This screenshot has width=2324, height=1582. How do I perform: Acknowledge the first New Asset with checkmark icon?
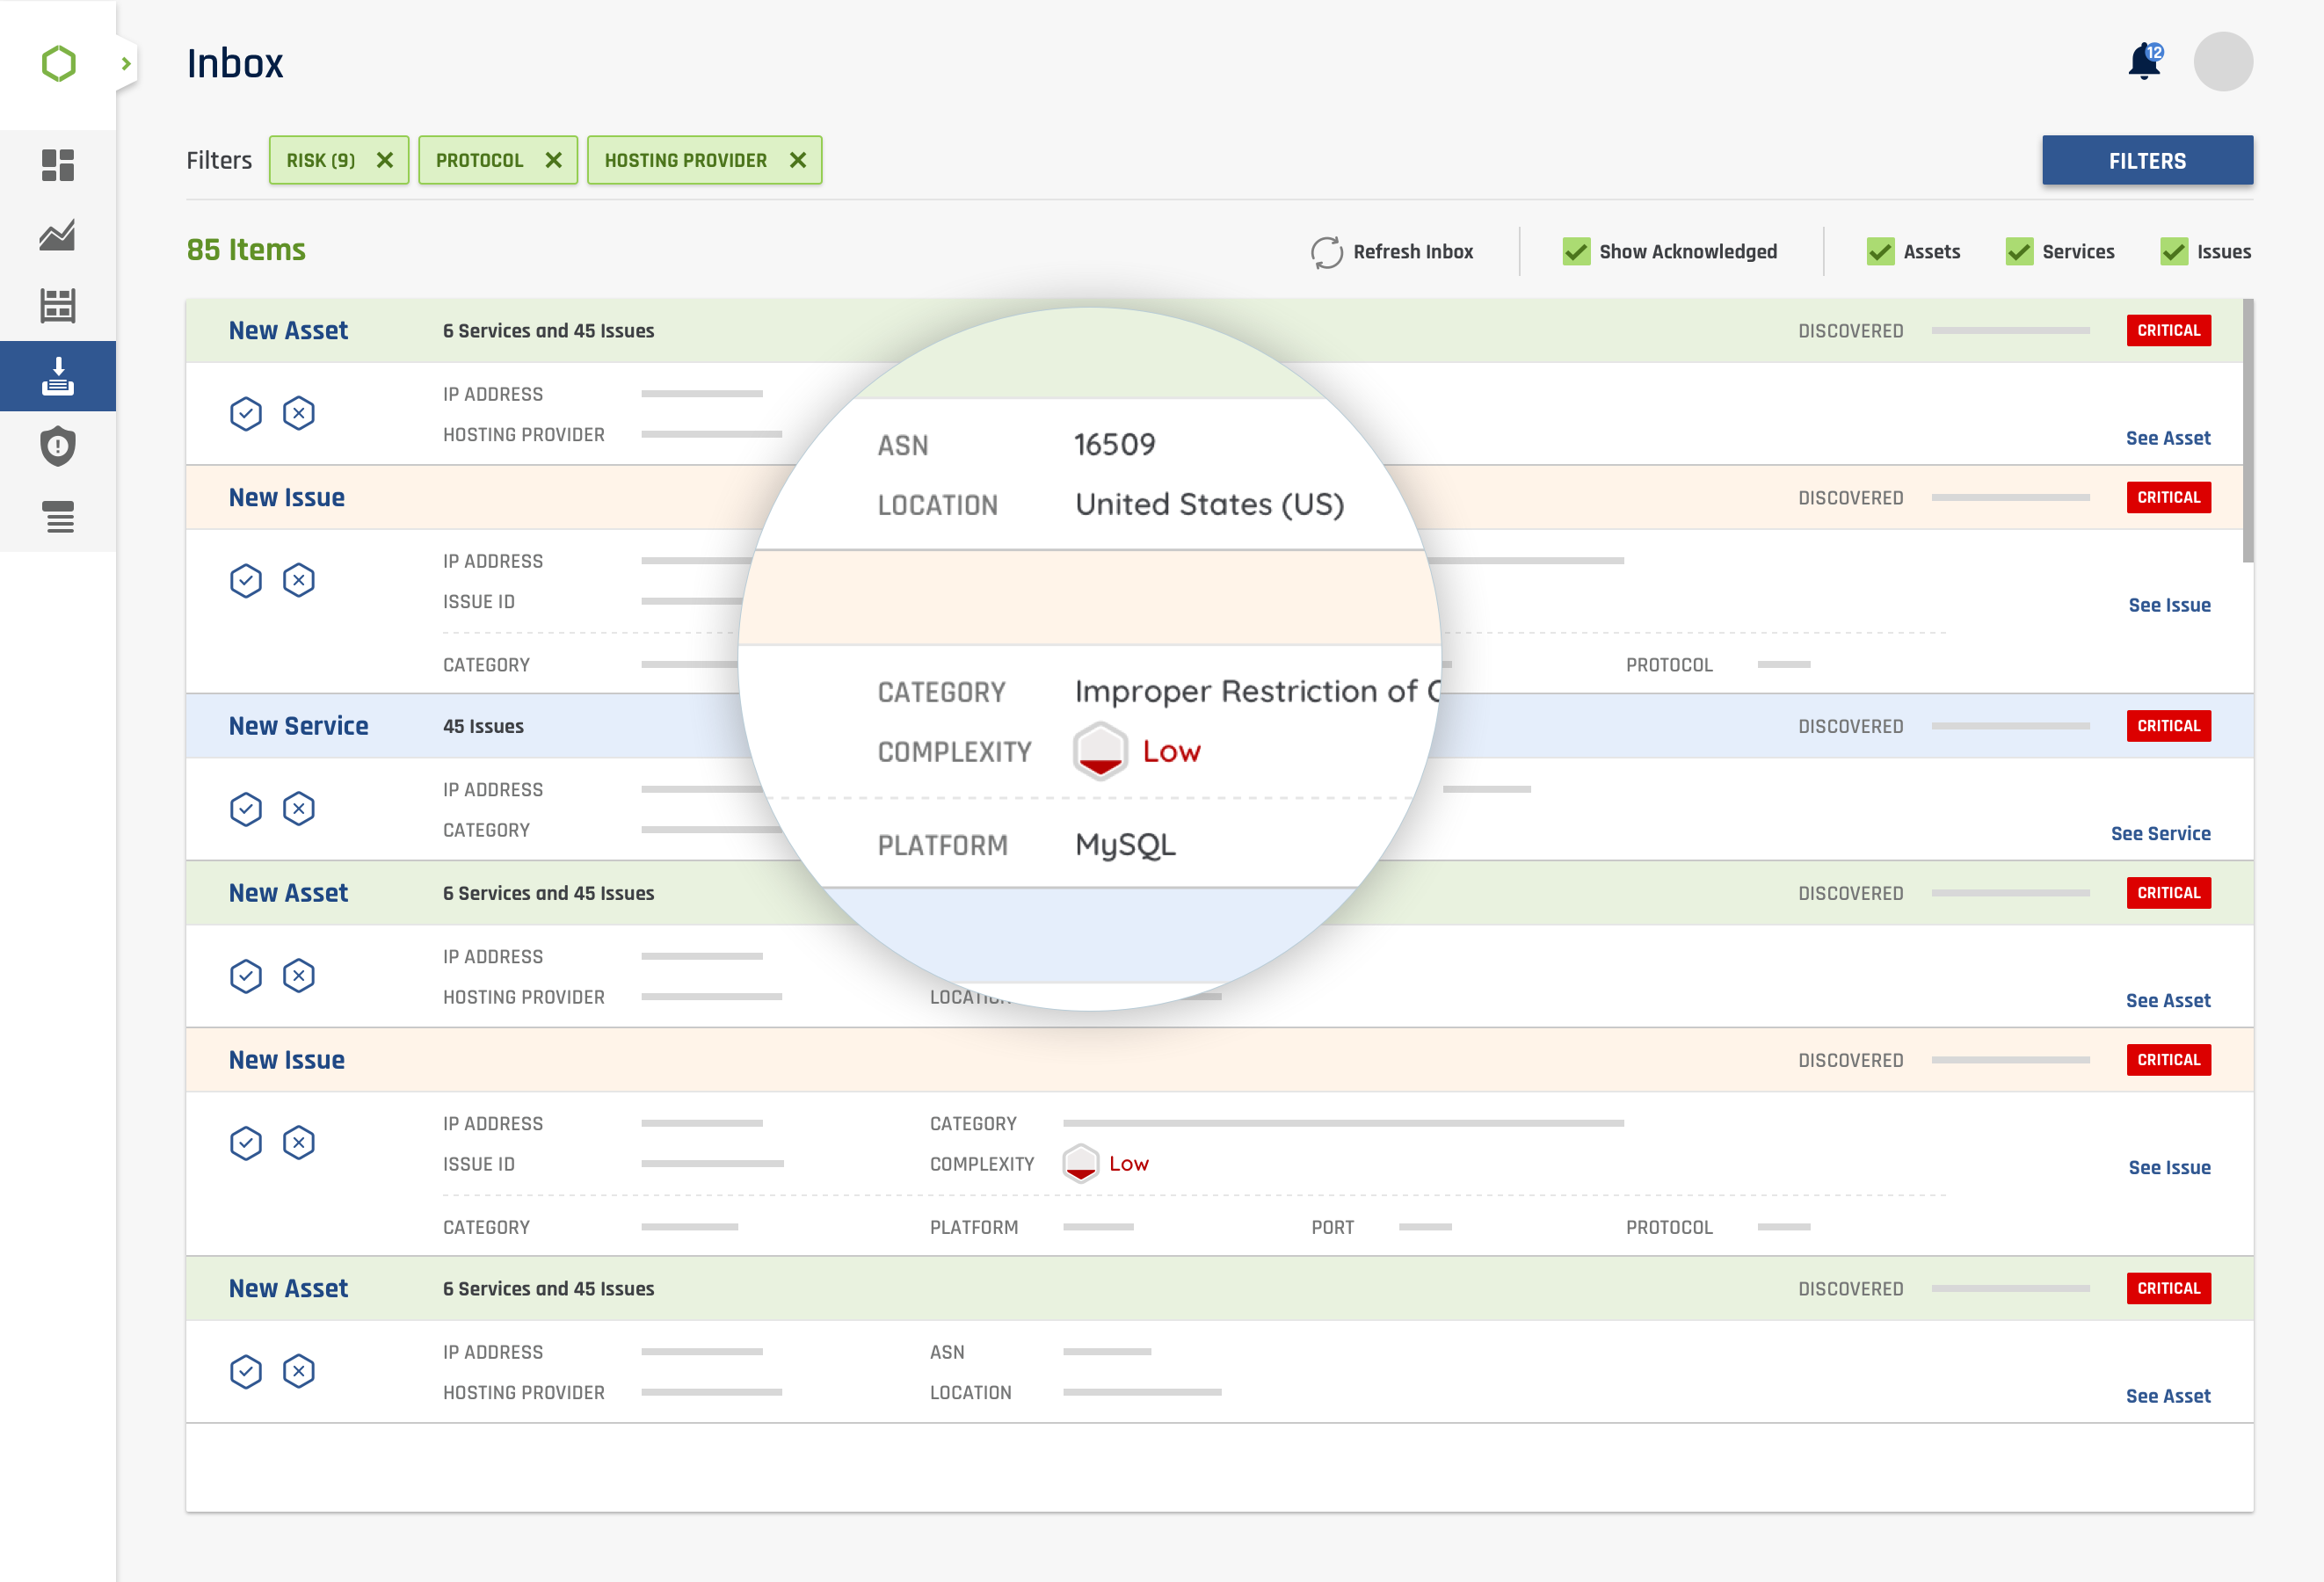245,413
